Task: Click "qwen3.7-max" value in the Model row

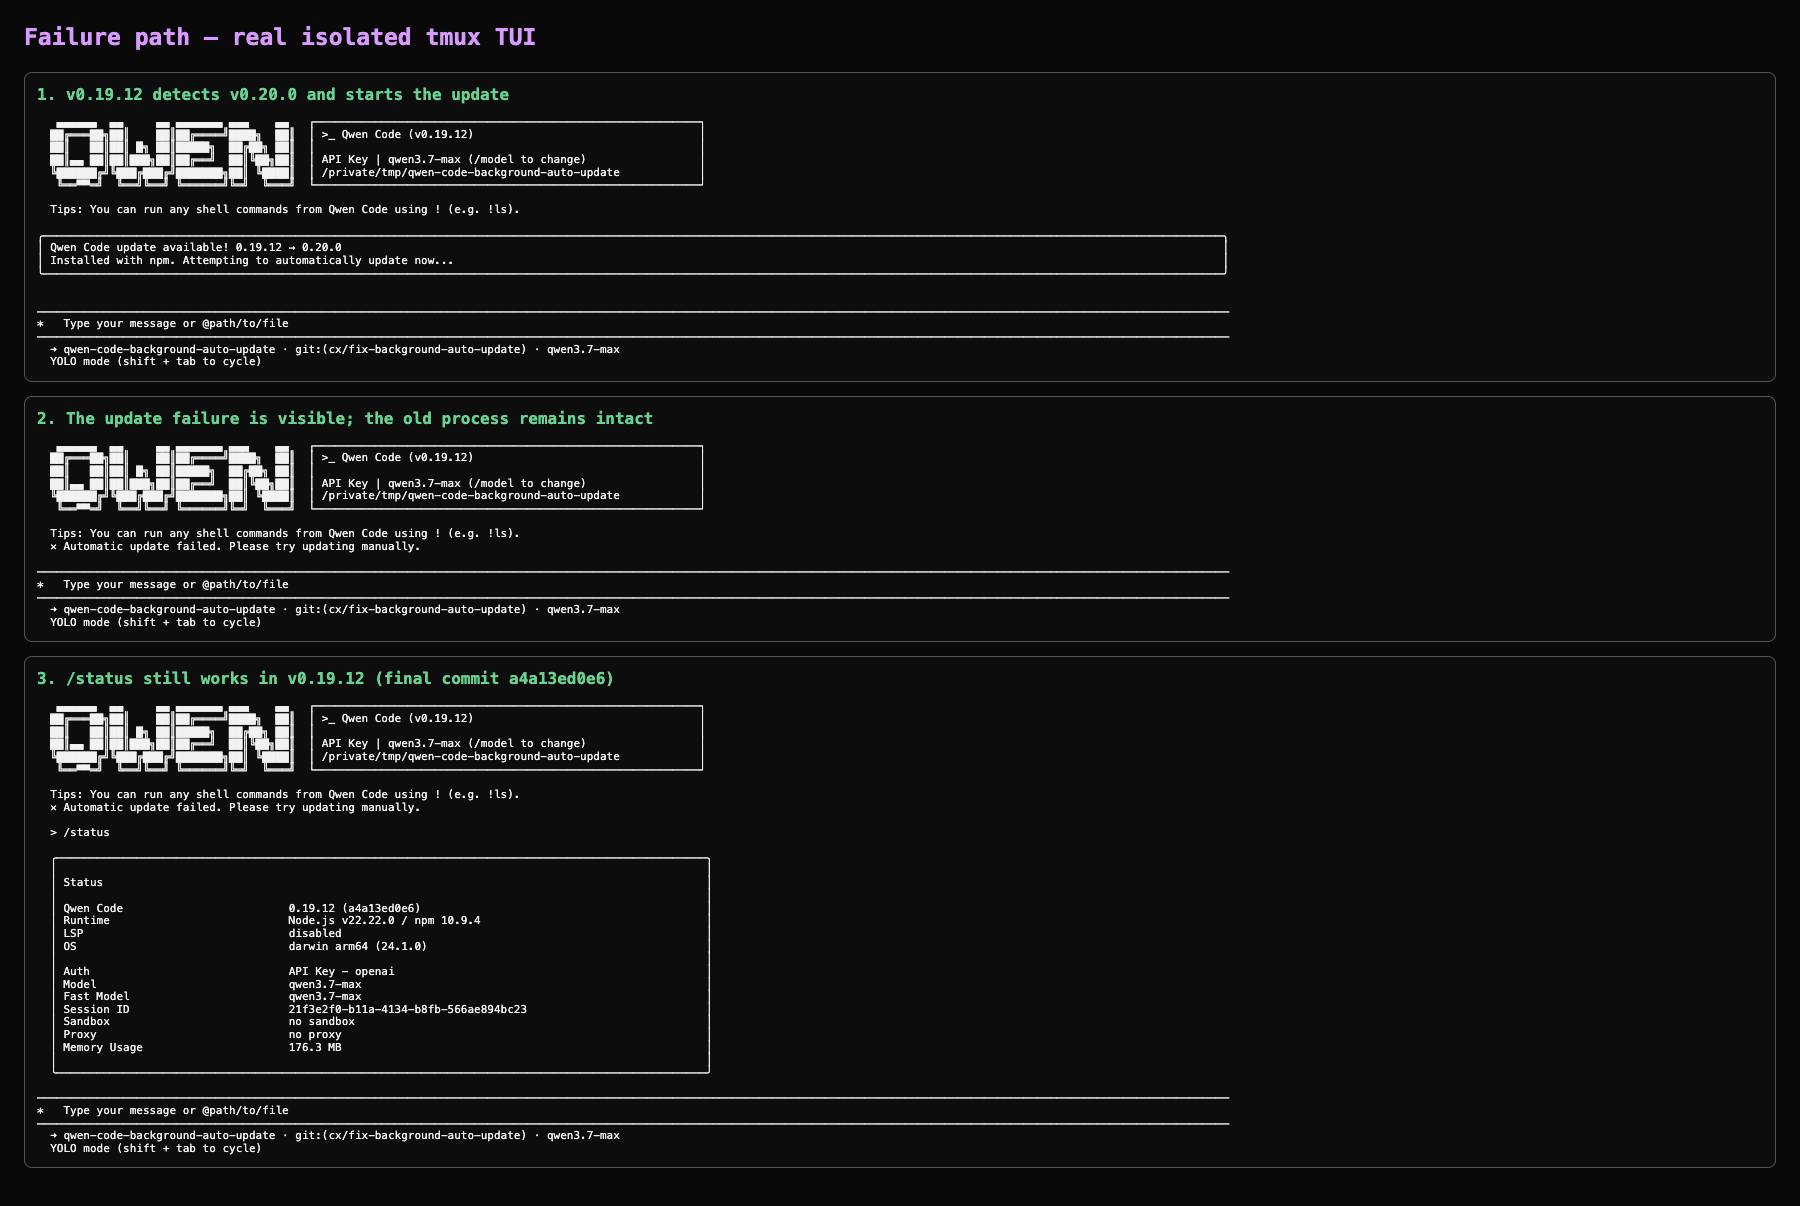Action: pos(325,984)
